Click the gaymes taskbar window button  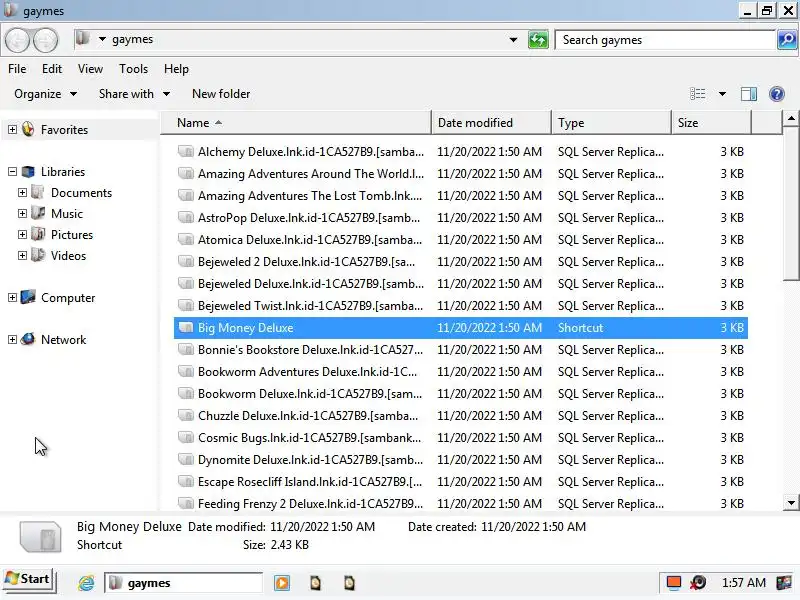tap(183, 583)
